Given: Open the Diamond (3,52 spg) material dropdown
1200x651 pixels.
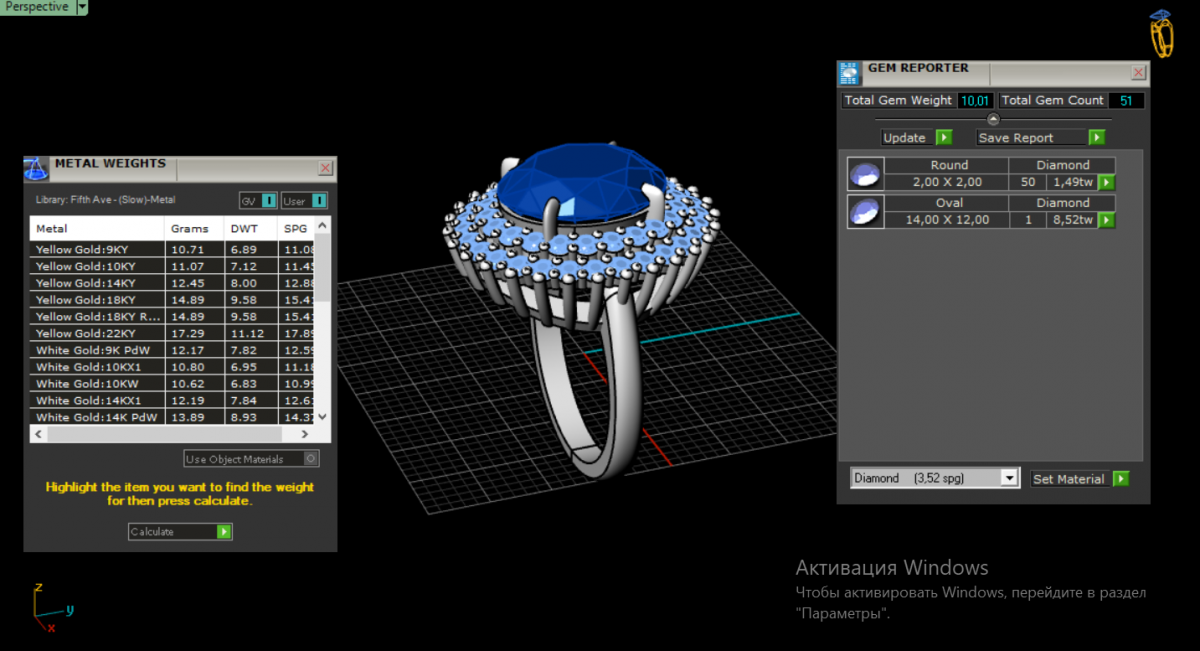Looking at the screenshot, I should tap(1009, 479).
